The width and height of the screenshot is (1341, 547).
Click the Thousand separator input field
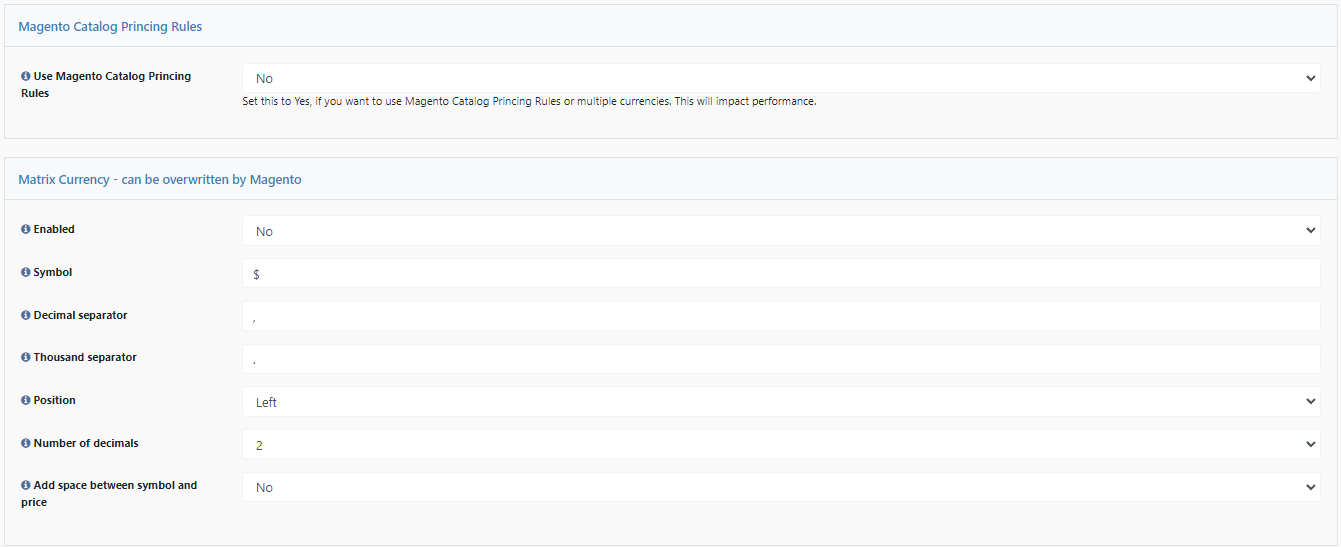pos(781,359)
